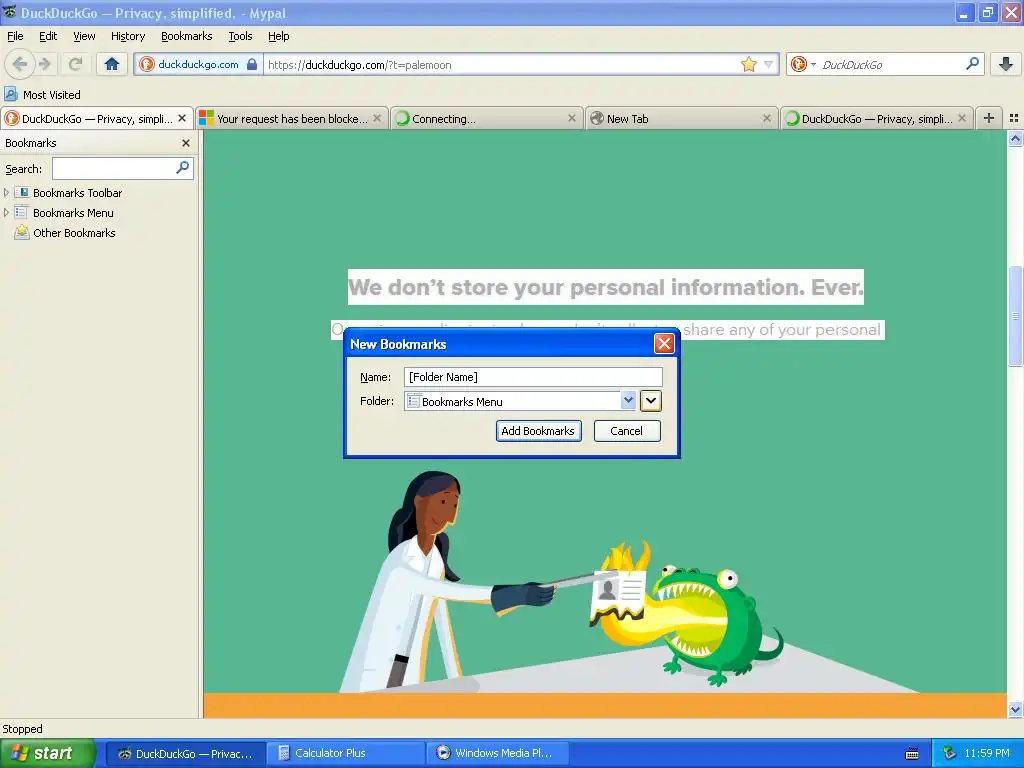Viewport: 1024px width, 768px height.
Task: Switch to 'Your request has been blocked' tab
Action: 291,119
